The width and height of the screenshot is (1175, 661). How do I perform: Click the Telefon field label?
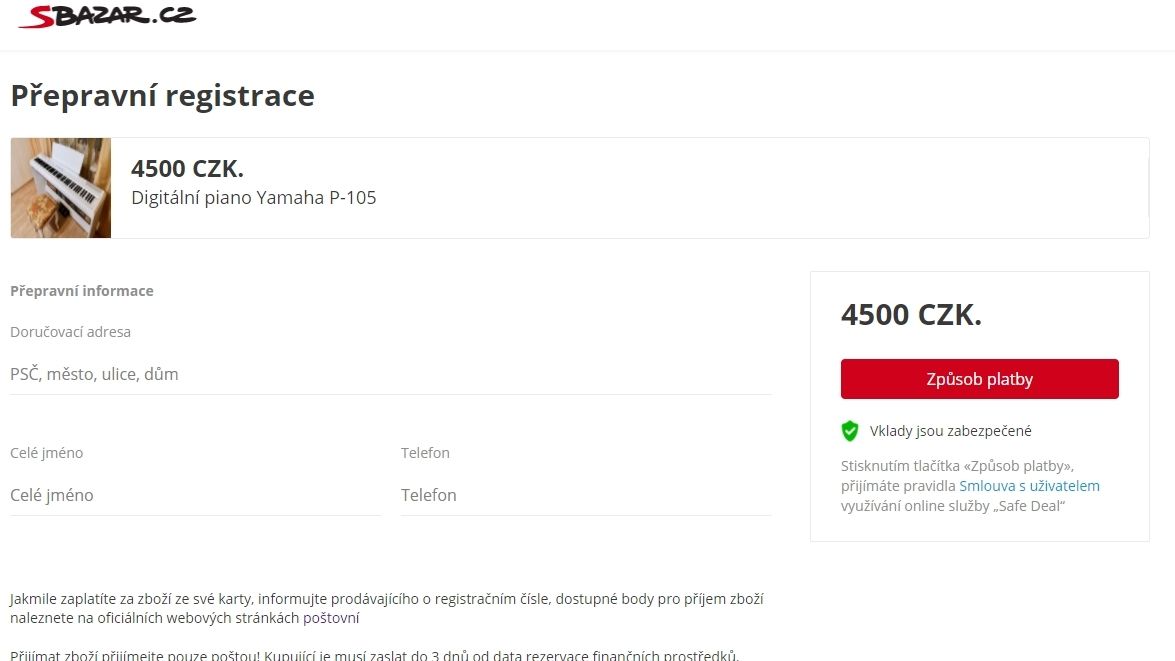point(425,453)
